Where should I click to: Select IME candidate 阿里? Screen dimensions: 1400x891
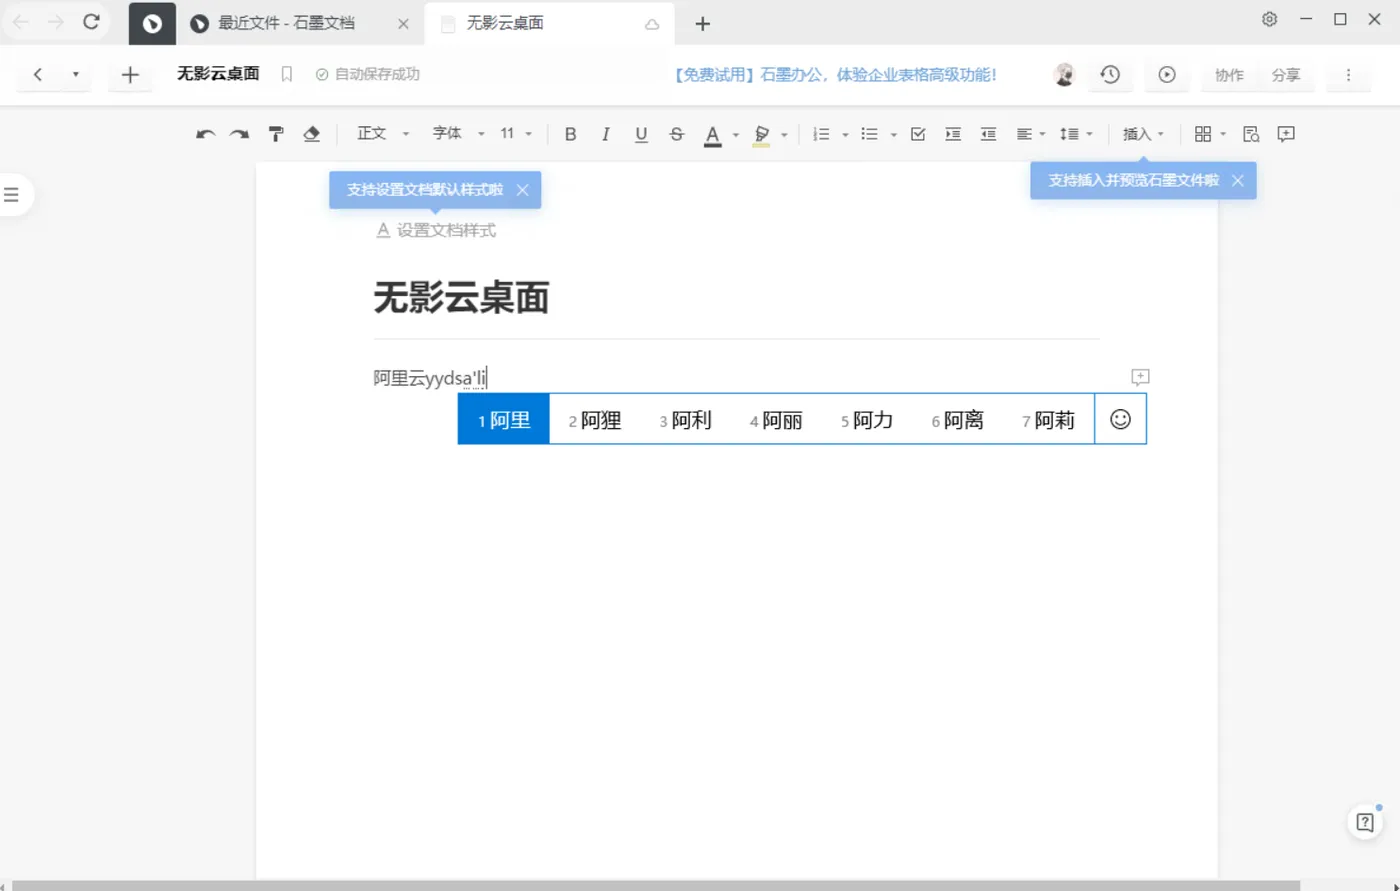point(504,420)
